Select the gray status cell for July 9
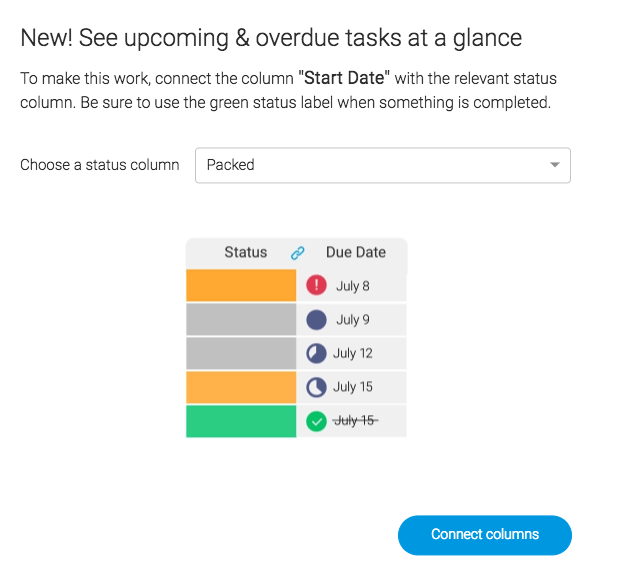The height and width of the screenshot is (577, 618). point(241,319)
